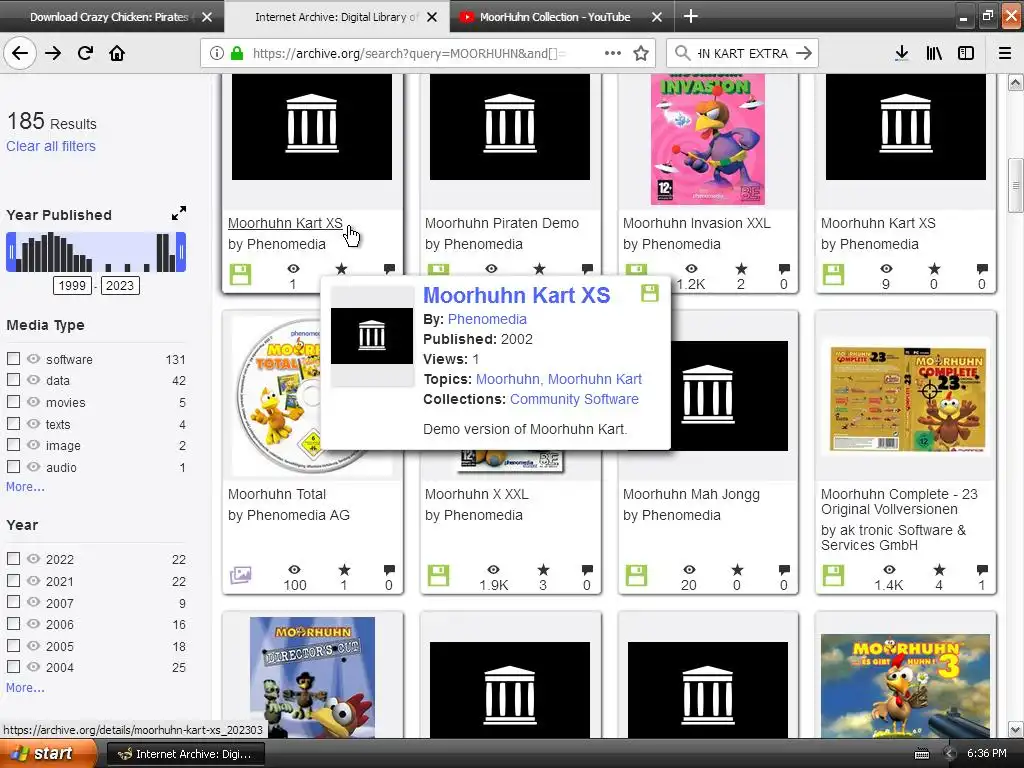
Task: Toggle eye icon next to 2007 filter
Action: coord(33,602)
